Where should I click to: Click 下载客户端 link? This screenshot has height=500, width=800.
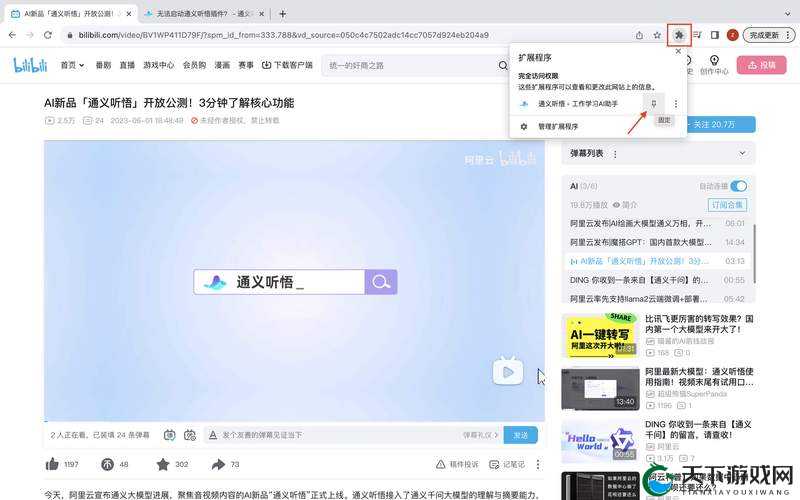coord(287,65)
